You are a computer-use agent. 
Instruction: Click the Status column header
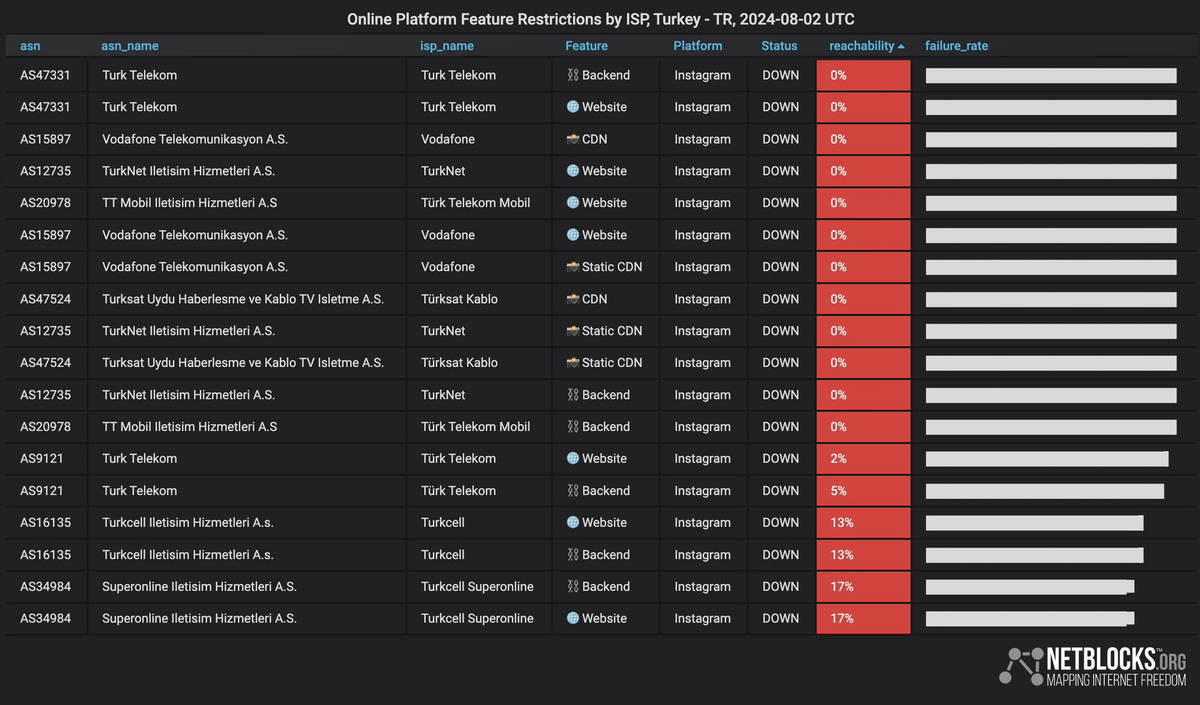[779, 46]
